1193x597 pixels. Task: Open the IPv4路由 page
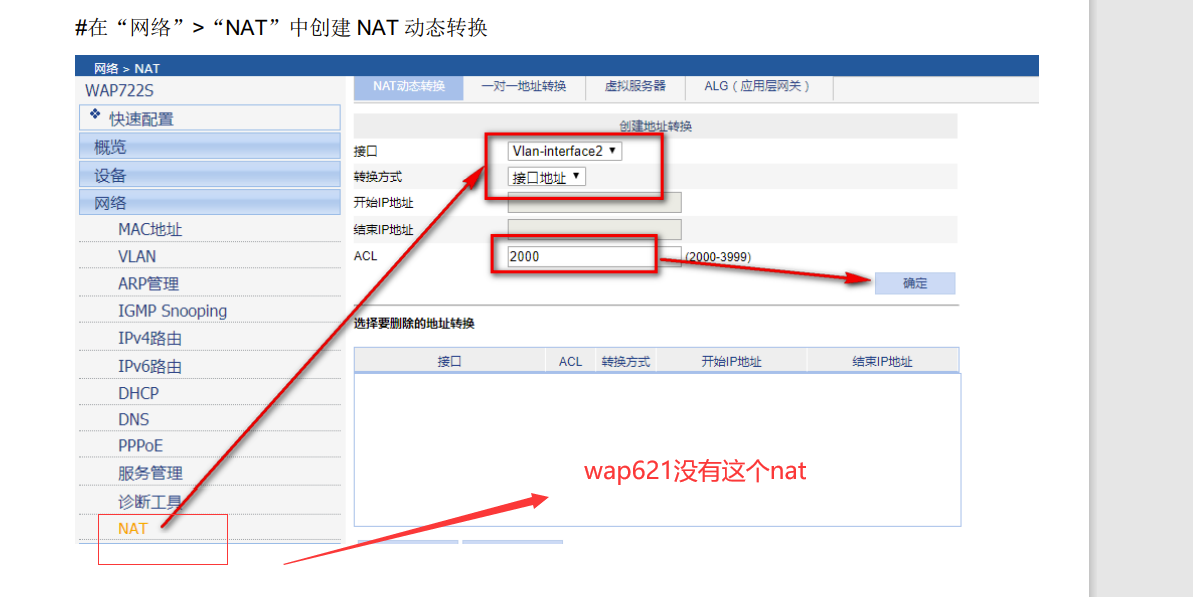[150, 338]
